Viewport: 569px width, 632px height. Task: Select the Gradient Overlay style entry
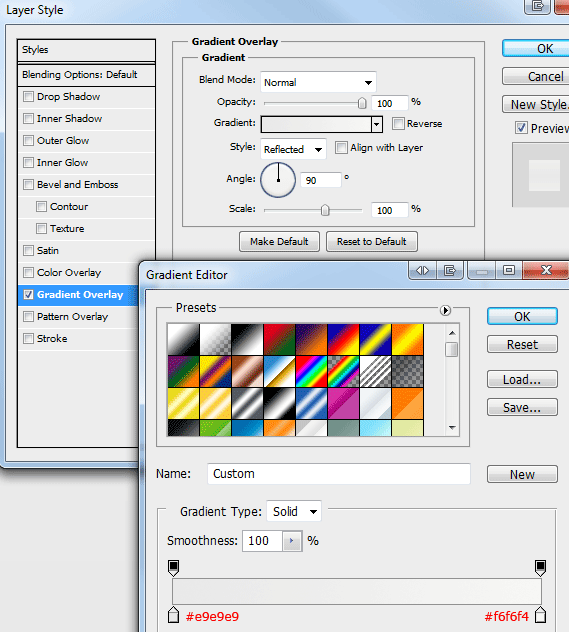(x=80, y=295)
